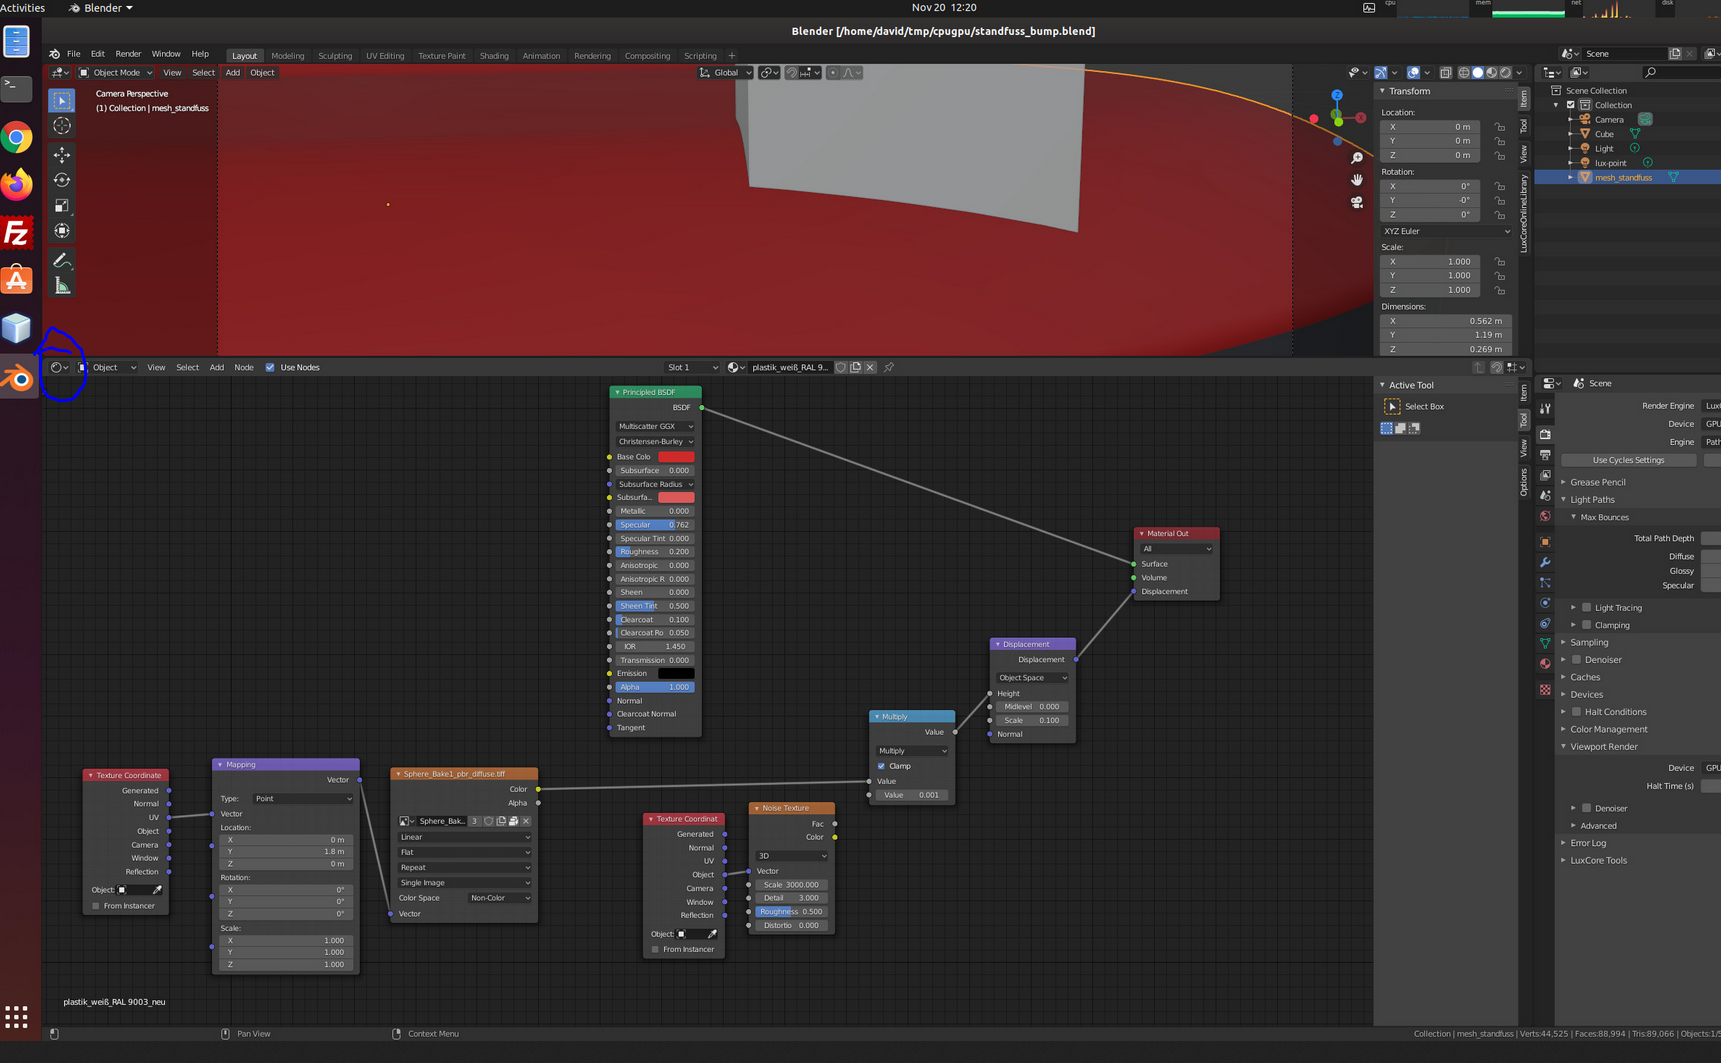Image resolution: width=1721 pixels, height=1063 pixels.
Task: Open the Render menu
Action: point(128,54)
